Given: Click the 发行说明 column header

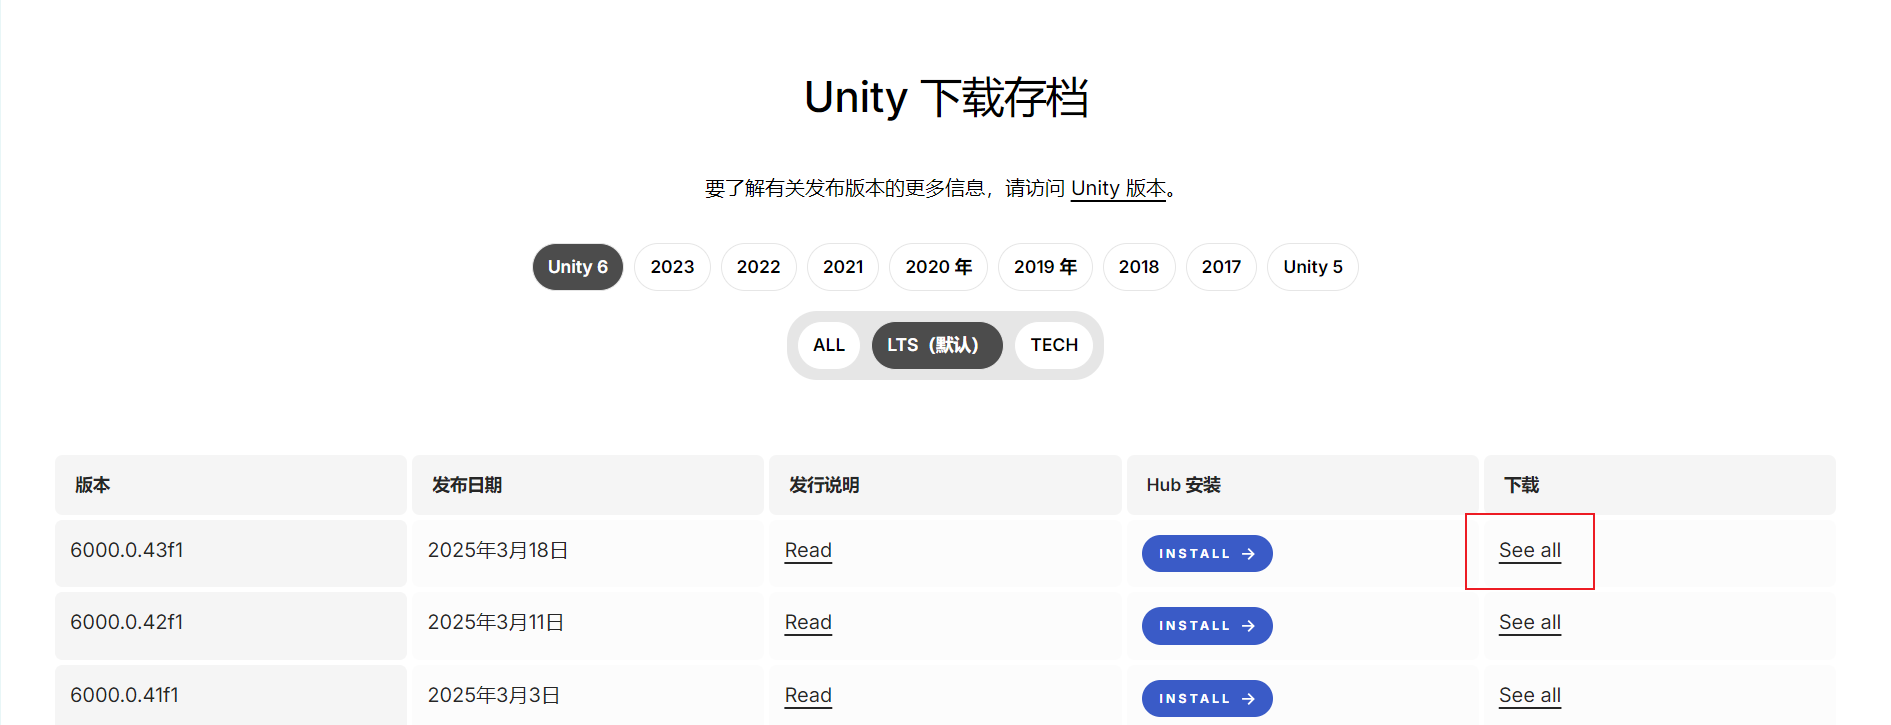Looking at the screenshot, I should pos(945,485).
